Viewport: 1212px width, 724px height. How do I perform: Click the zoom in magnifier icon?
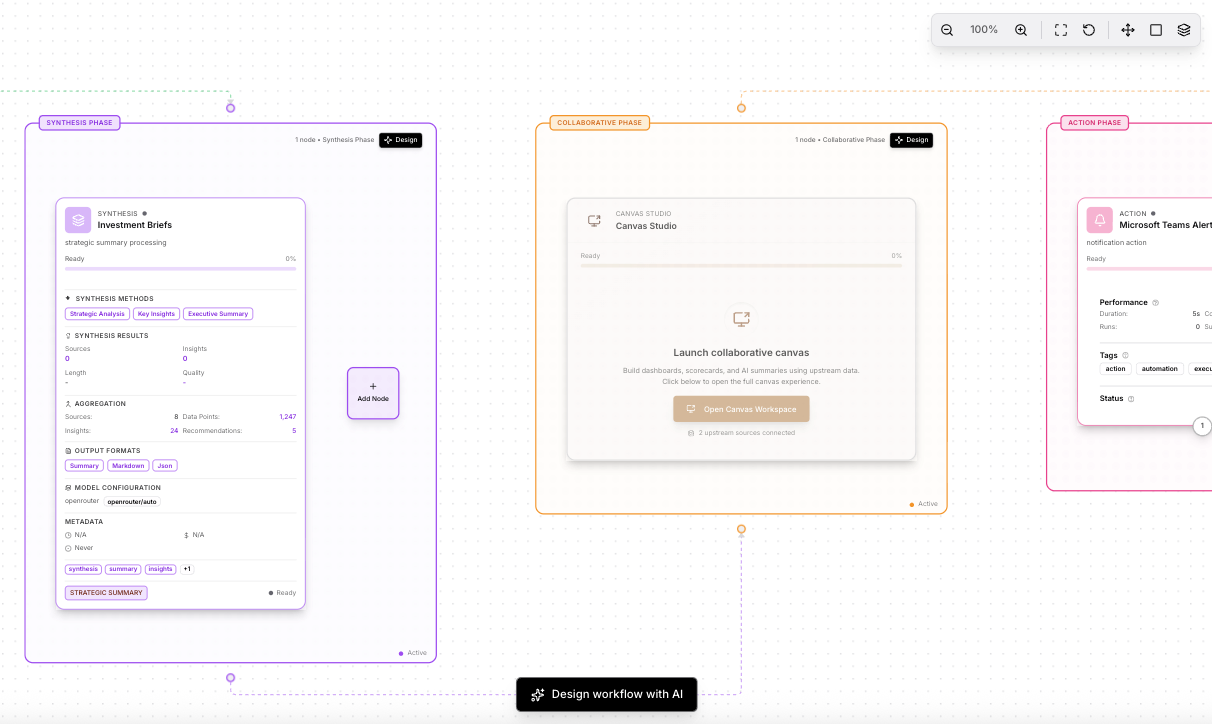pos(1021,30)
